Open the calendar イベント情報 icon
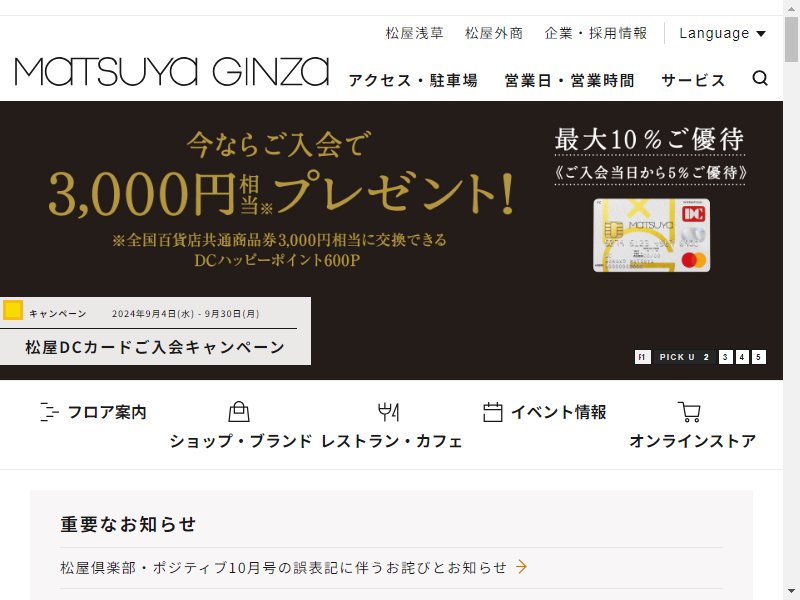800x600 pixels. (x=492, y=412)
